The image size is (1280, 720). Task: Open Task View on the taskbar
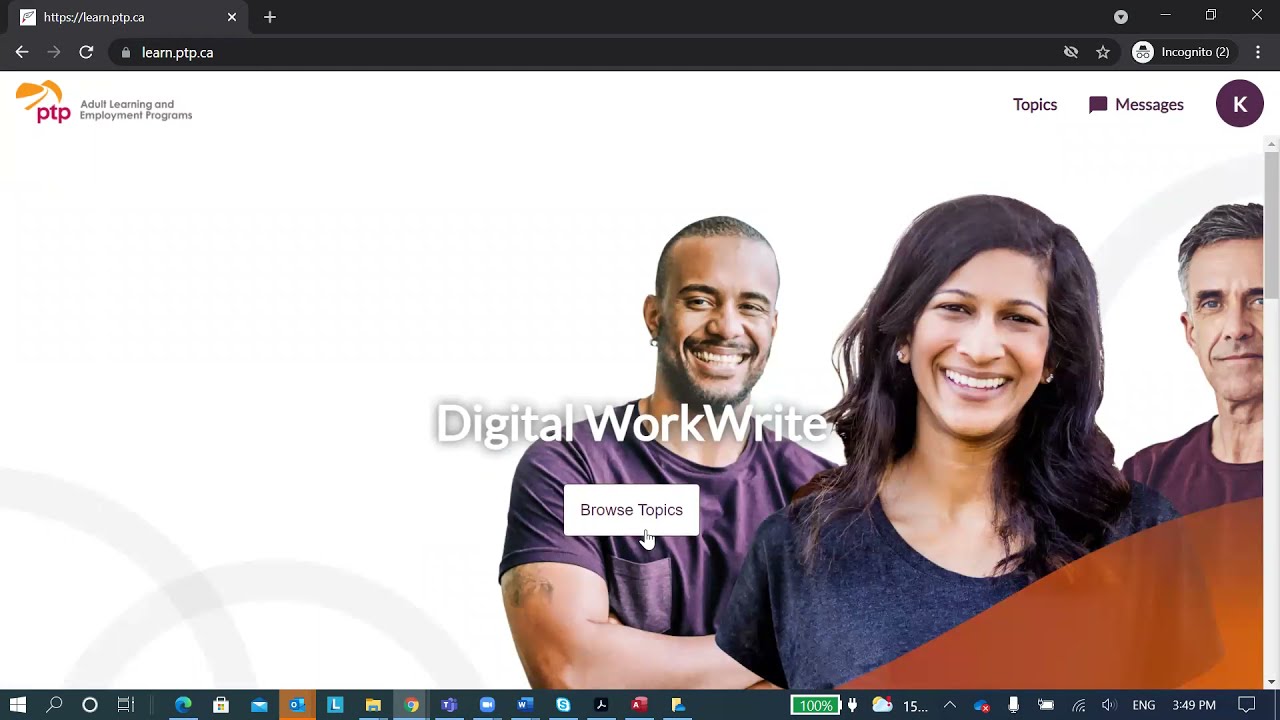(x=126, y=705)
